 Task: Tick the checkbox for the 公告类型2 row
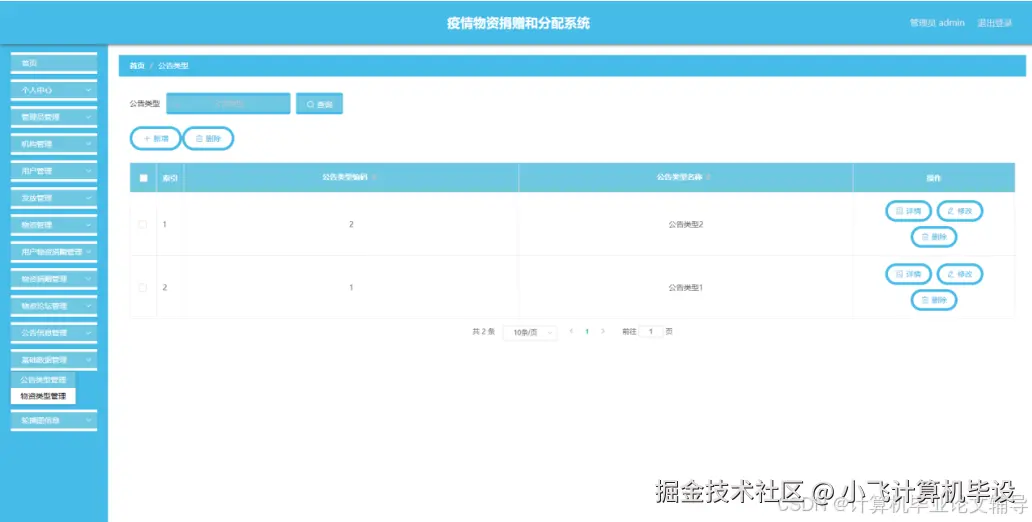click(x=143, y=224)
